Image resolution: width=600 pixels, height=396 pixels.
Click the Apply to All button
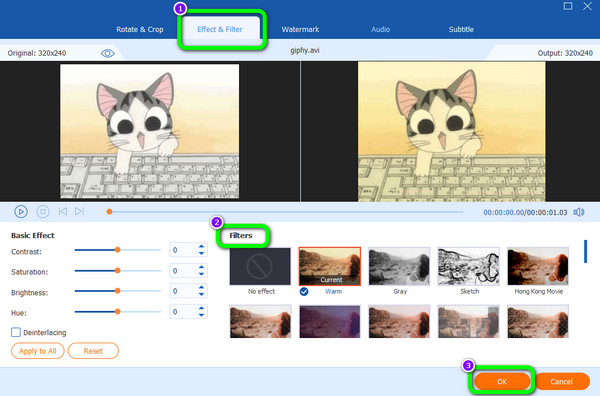point(38,351)
